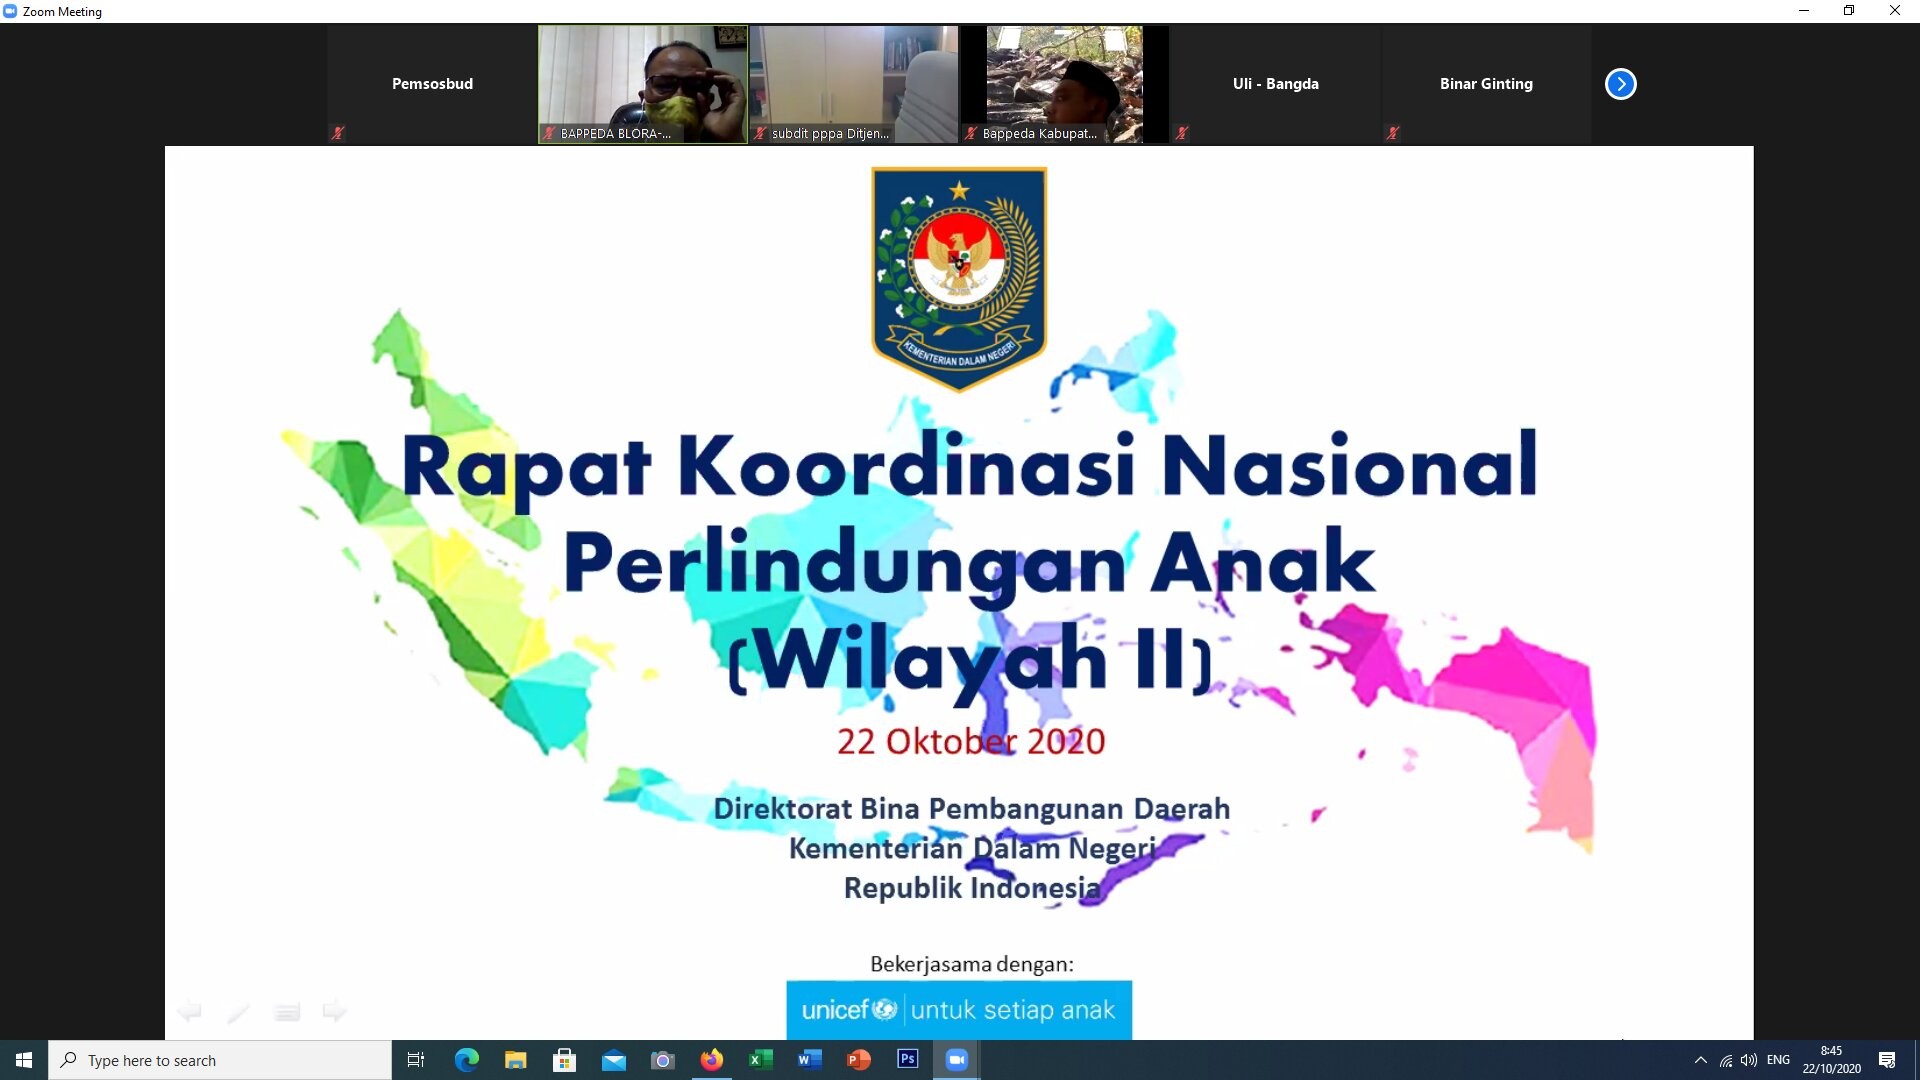This screenshot has width=1920, height=1080.
Task: Switch to Zoom app in taskbar
Action: pos(957,1060)
